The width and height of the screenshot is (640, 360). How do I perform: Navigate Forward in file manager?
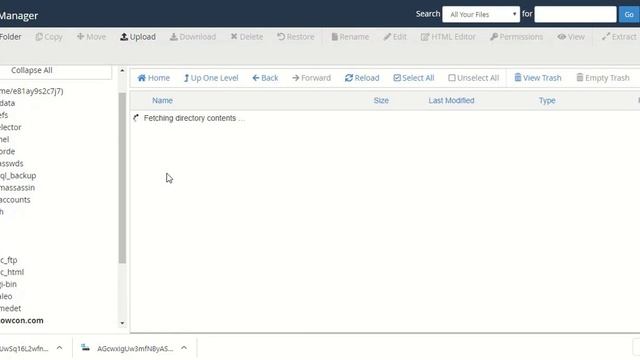[x=311, y=78]
